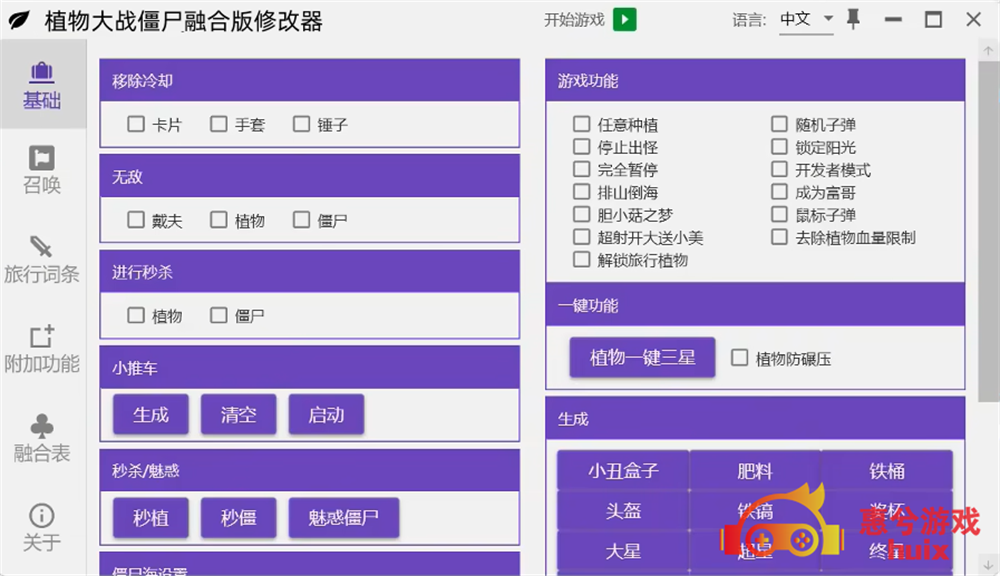Open the 融合表 club sidebar section
This screenshot has width=1000, height=576.
(x=42, y=439)
